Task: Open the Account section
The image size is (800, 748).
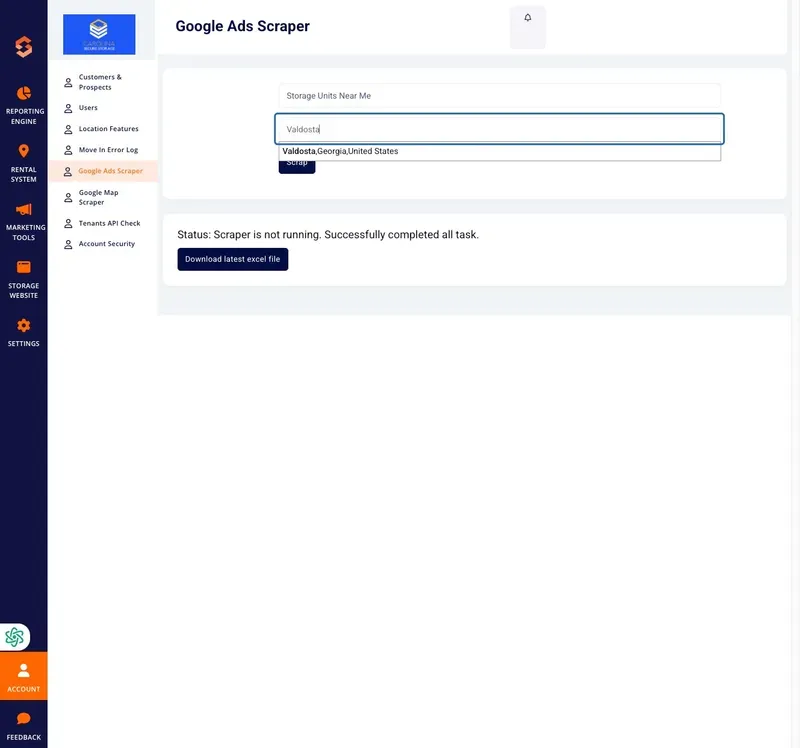Action: point(23,676)
